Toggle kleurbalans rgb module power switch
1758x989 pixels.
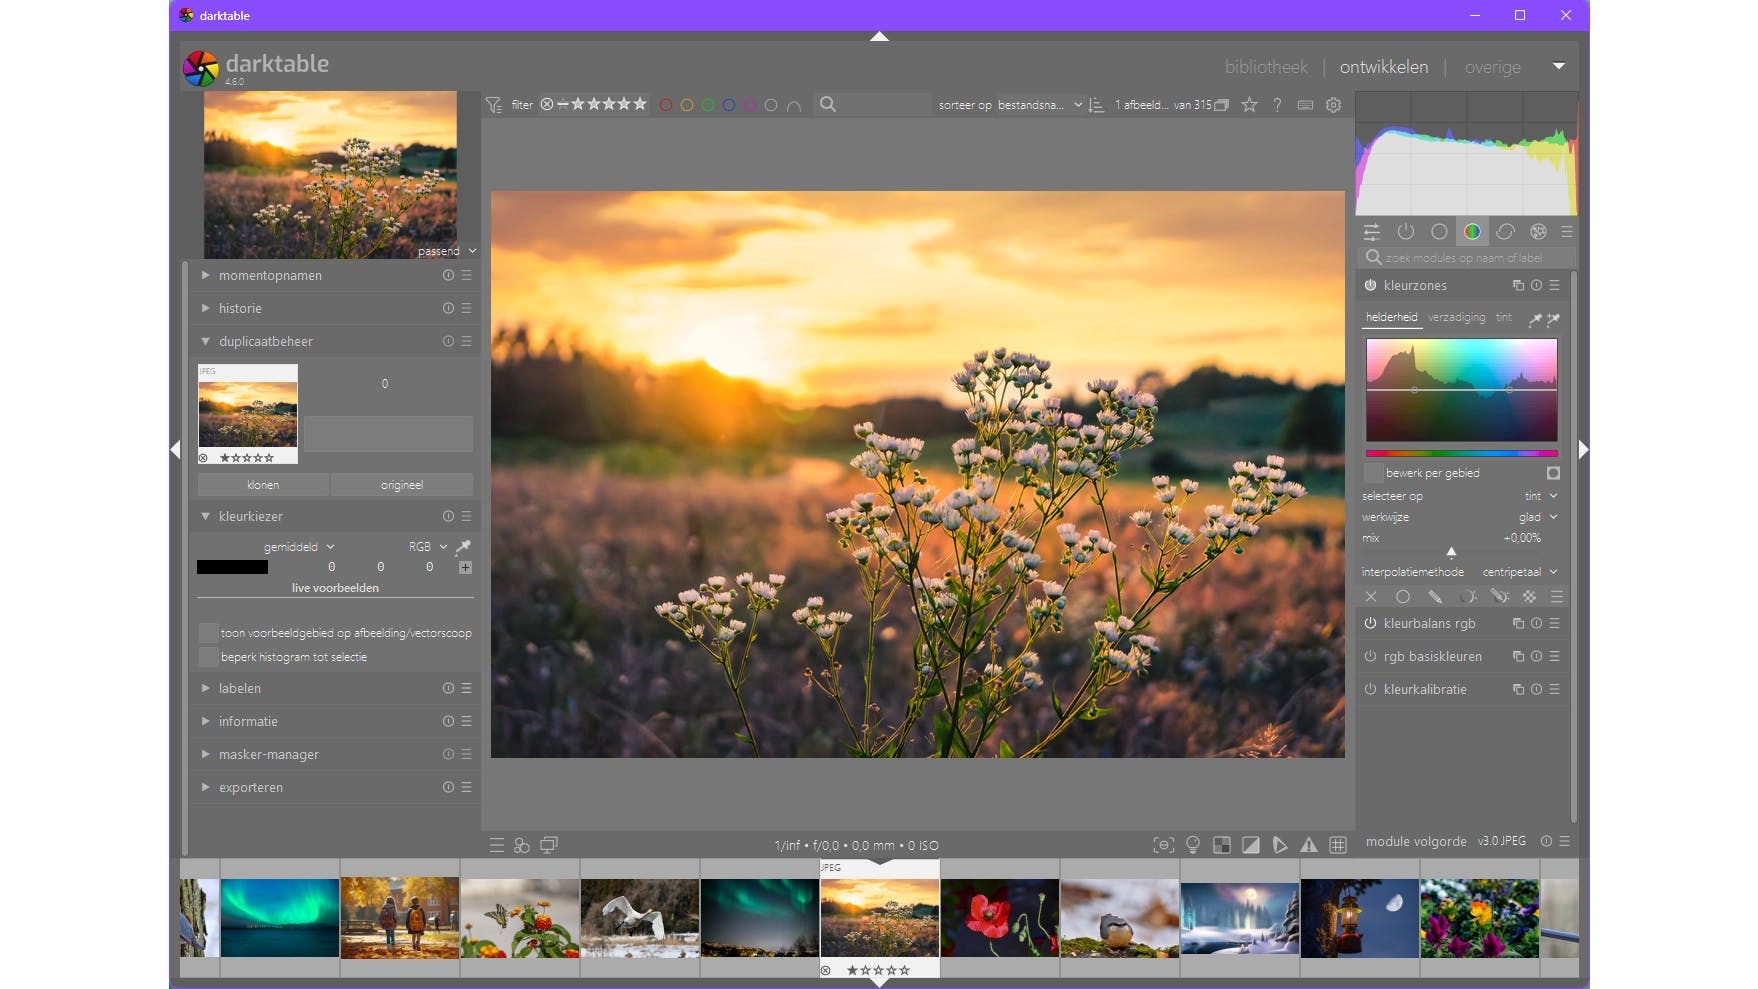[x=1370, y=623]
